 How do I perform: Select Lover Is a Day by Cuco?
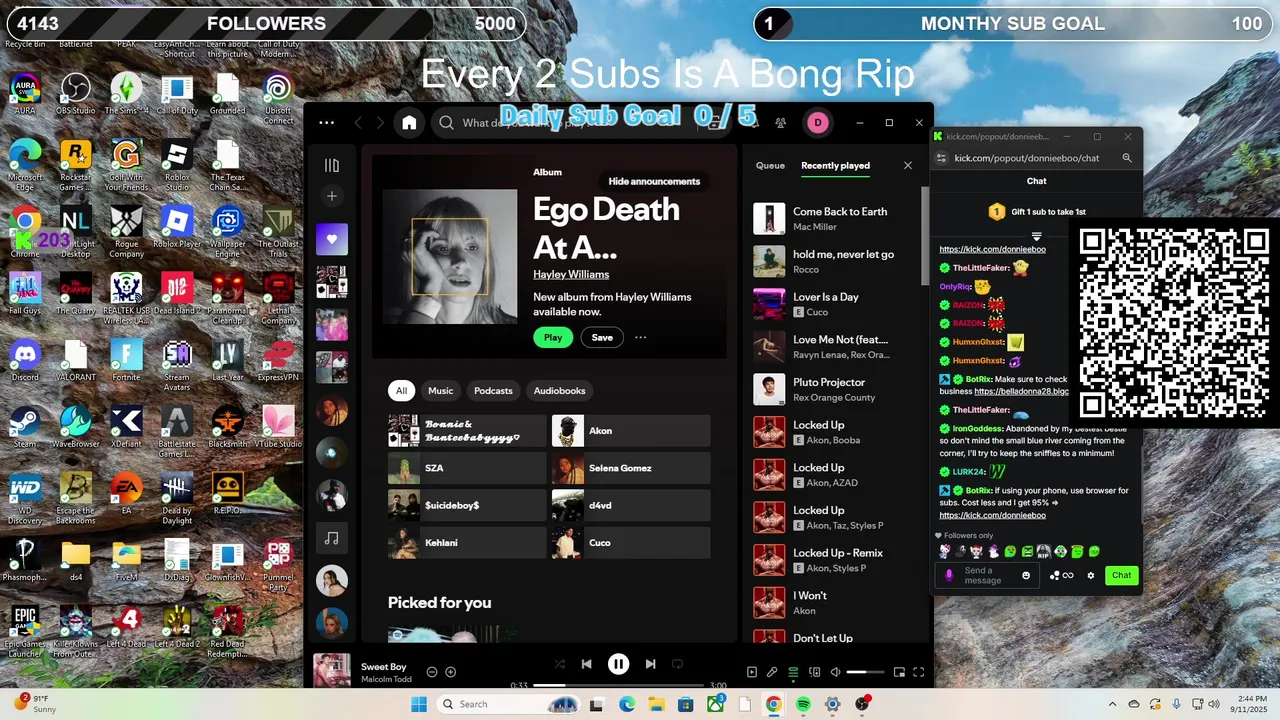pyautogui.click(x=836, y=304)
